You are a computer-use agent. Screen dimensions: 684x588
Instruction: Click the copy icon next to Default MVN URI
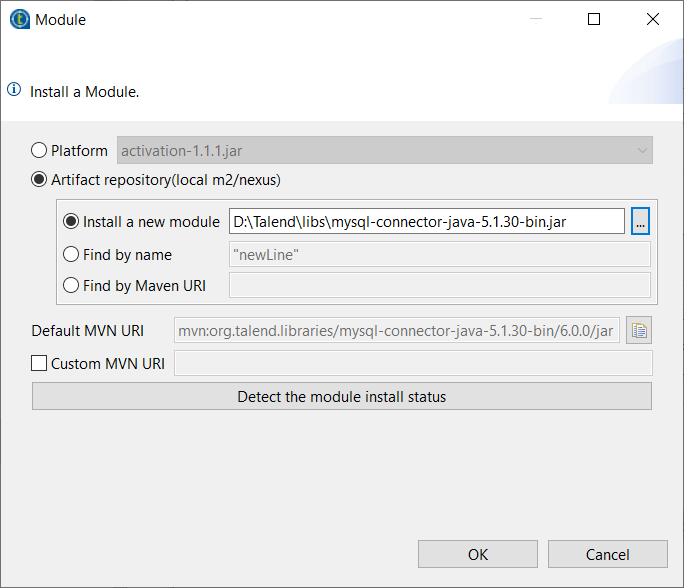(x=639, y=330)
